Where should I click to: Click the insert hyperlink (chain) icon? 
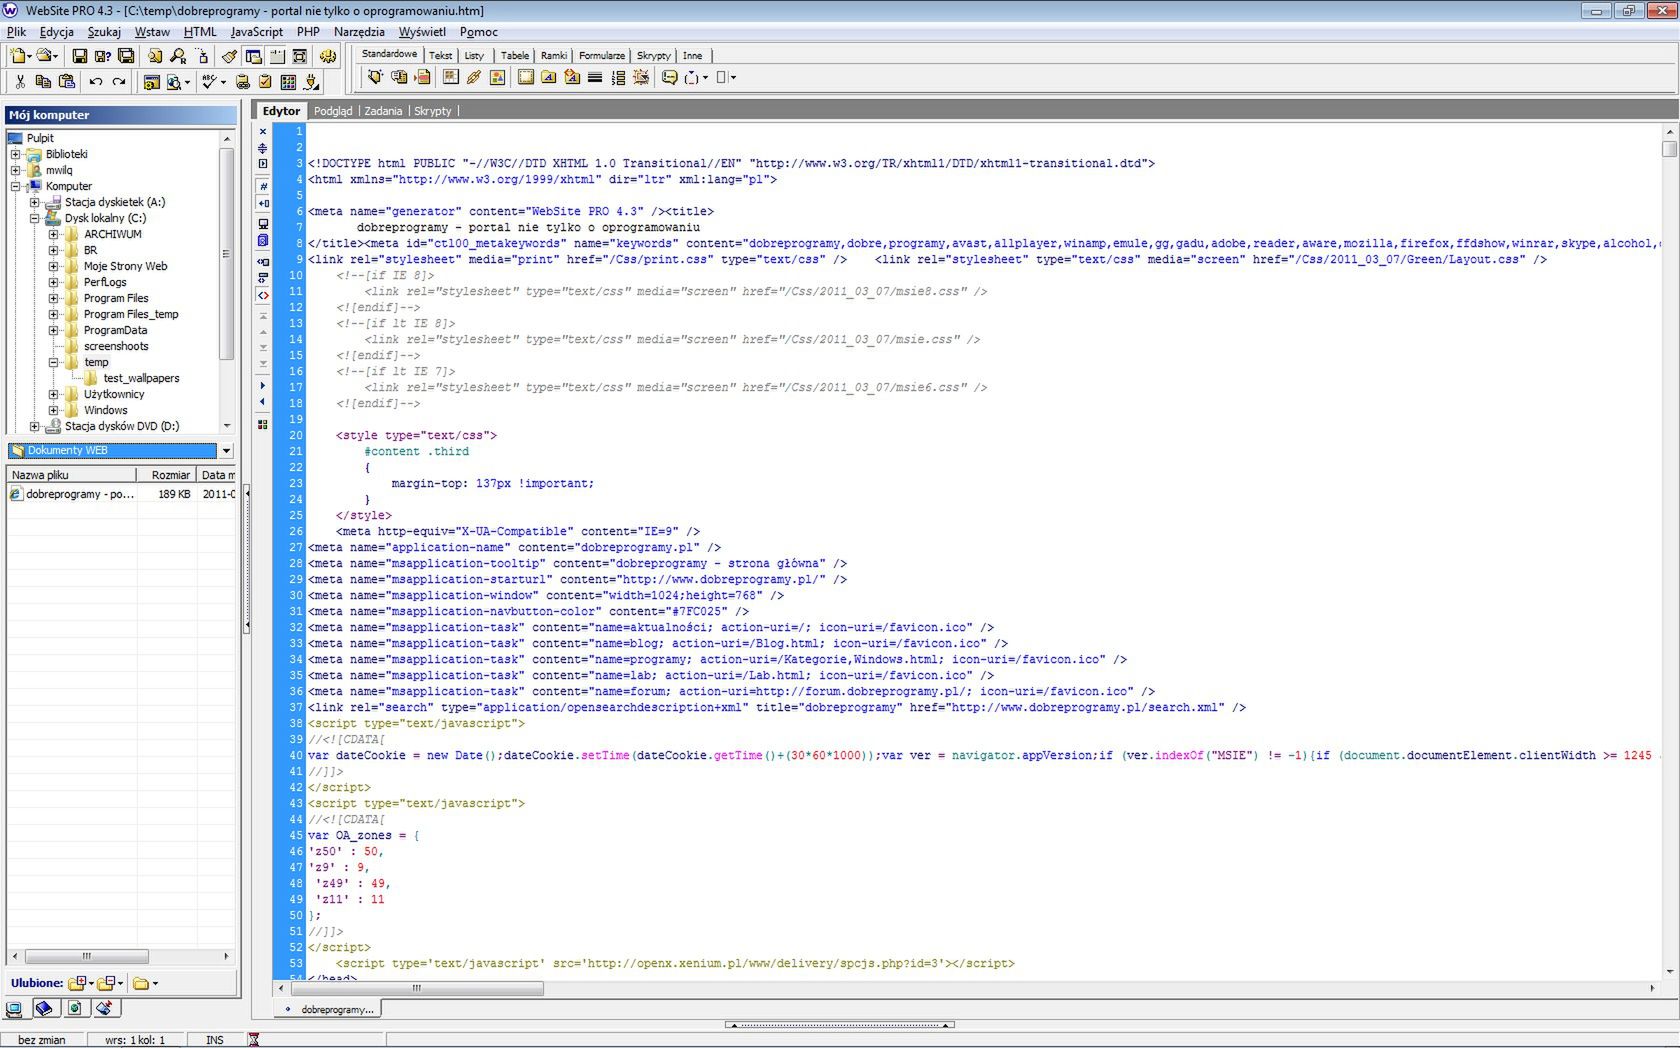[474, 77]
